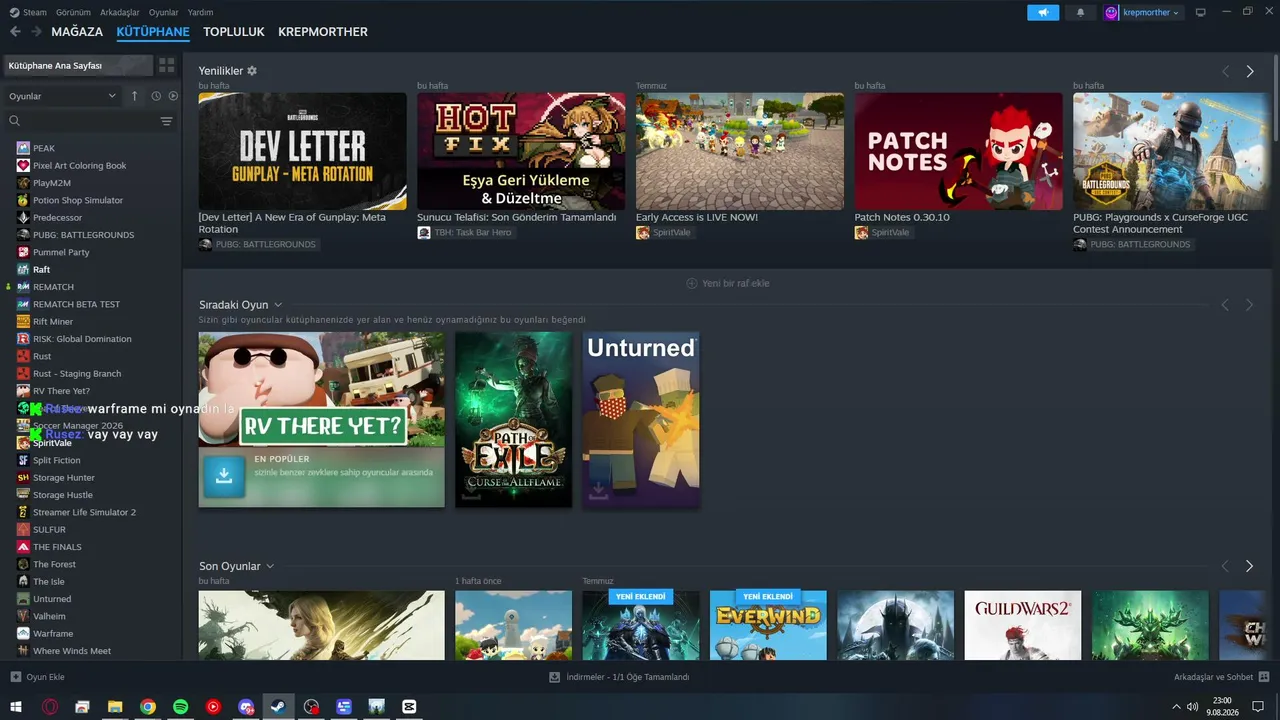
Task: Open Discord from the taskbar
Action: (246, 706)
